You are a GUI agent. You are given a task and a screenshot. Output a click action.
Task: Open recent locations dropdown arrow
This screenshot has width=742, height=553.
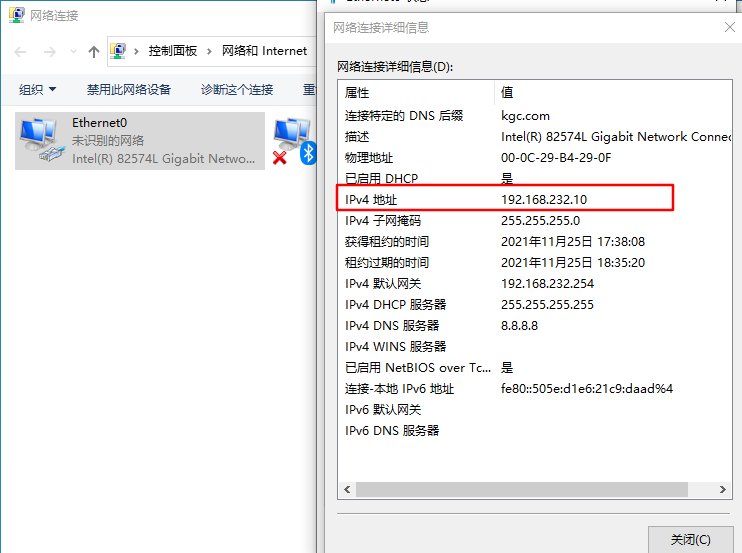(x=73, y=52)
